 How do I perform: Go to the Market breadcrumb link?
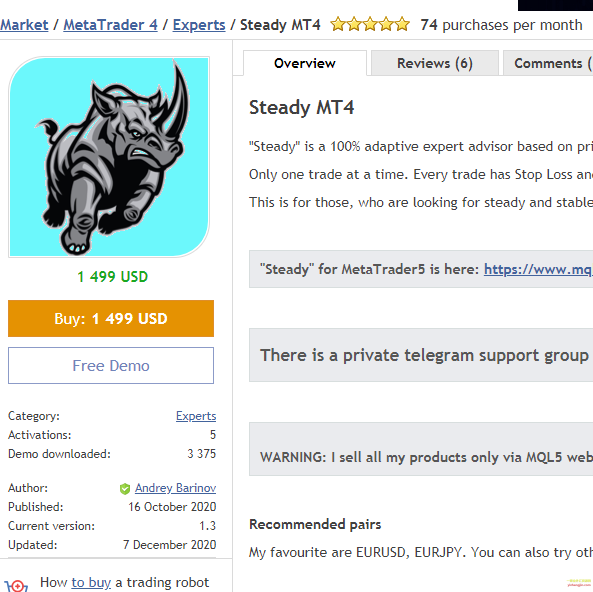coord(24,25)
